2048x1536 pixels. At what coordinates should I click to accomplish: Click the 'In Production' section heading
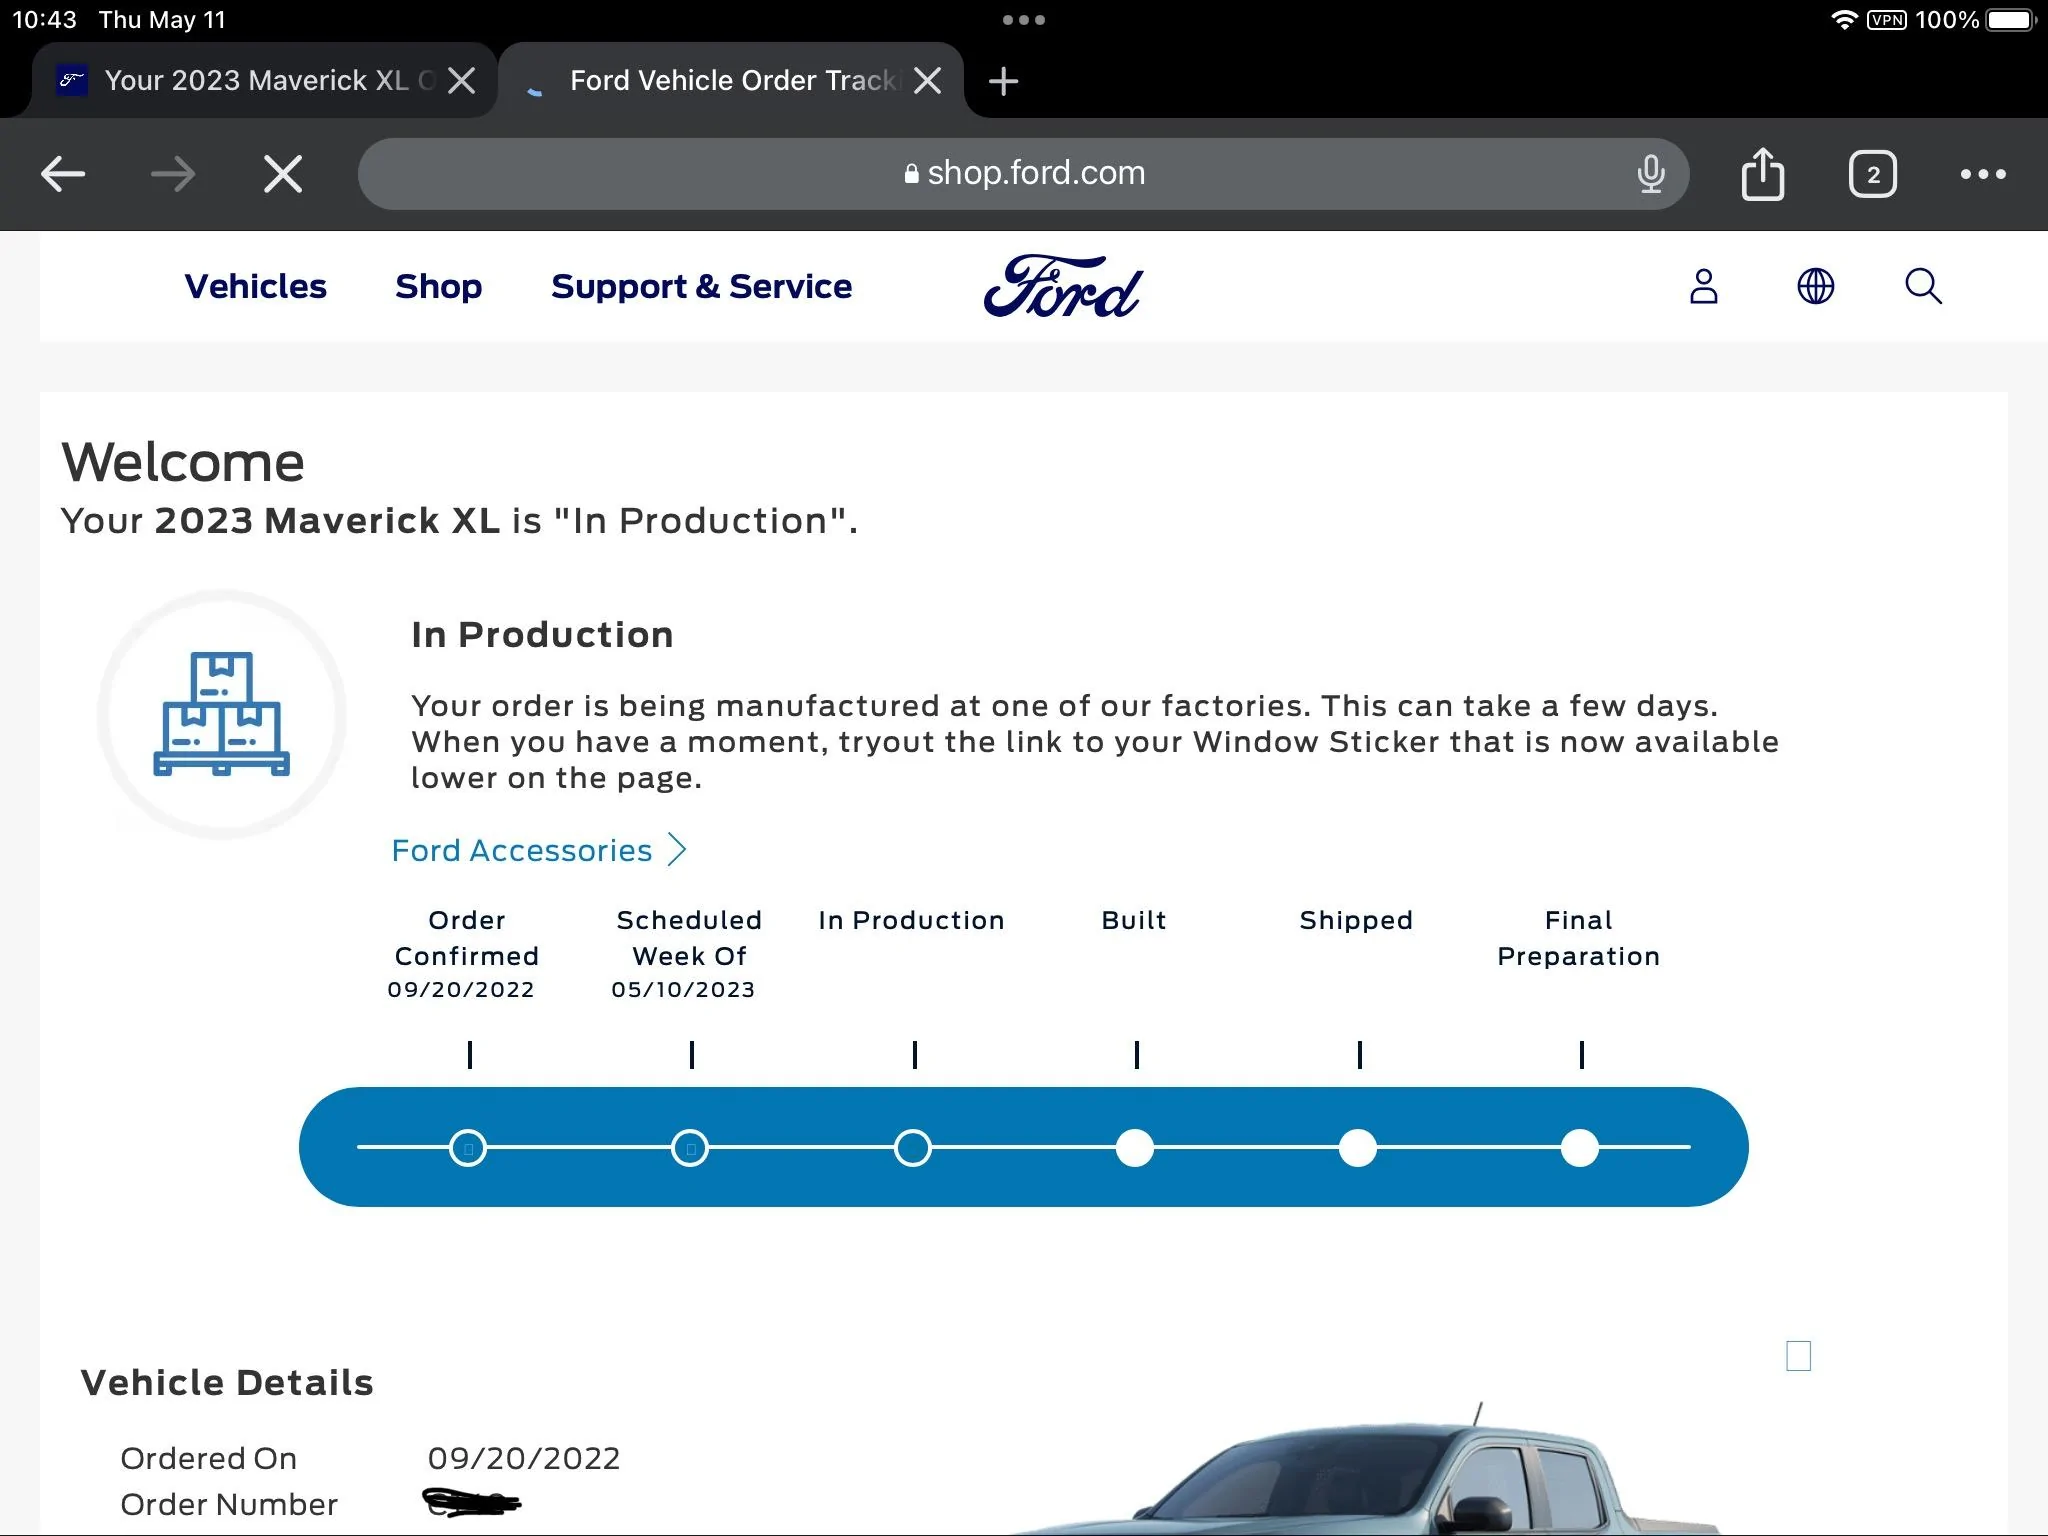point(542,634)
